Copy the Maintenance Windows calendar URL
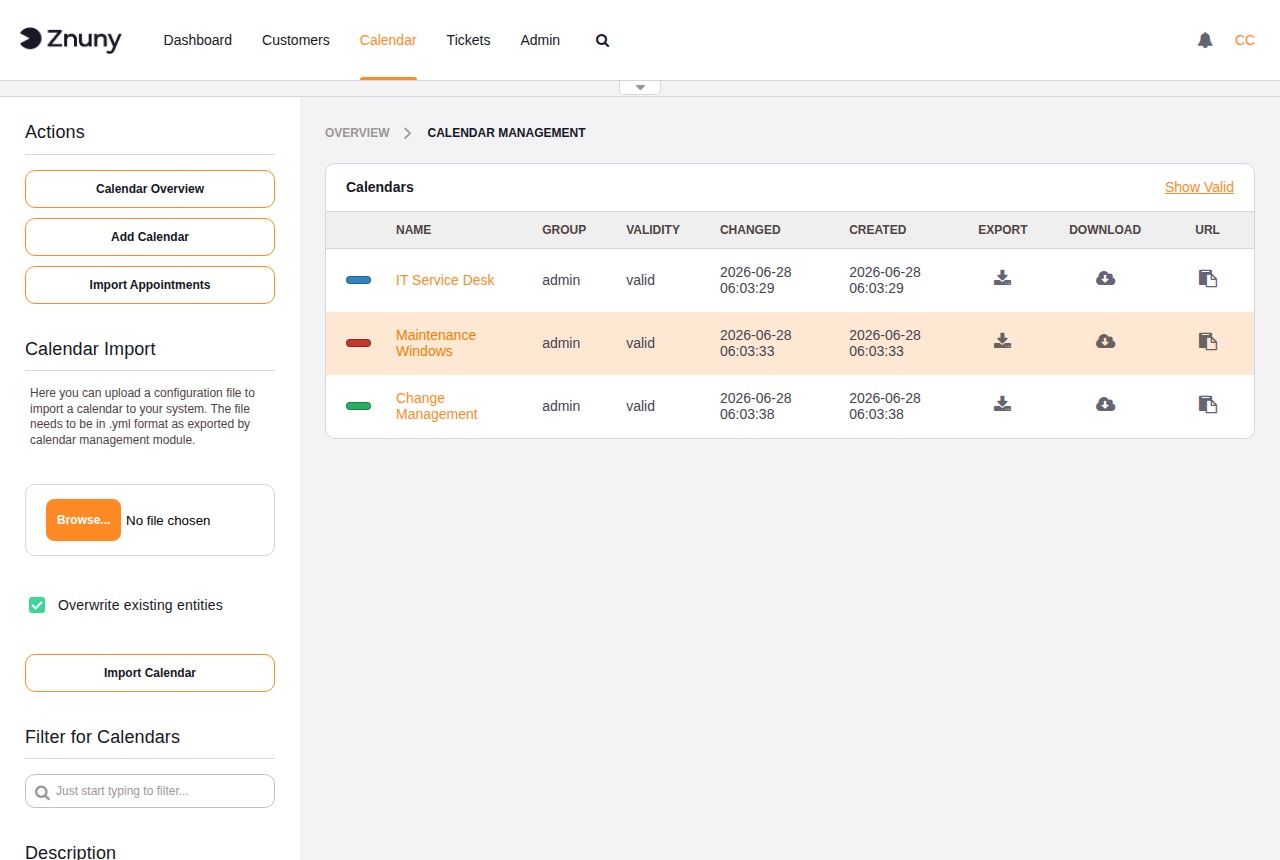 (x=1208, y=341)
